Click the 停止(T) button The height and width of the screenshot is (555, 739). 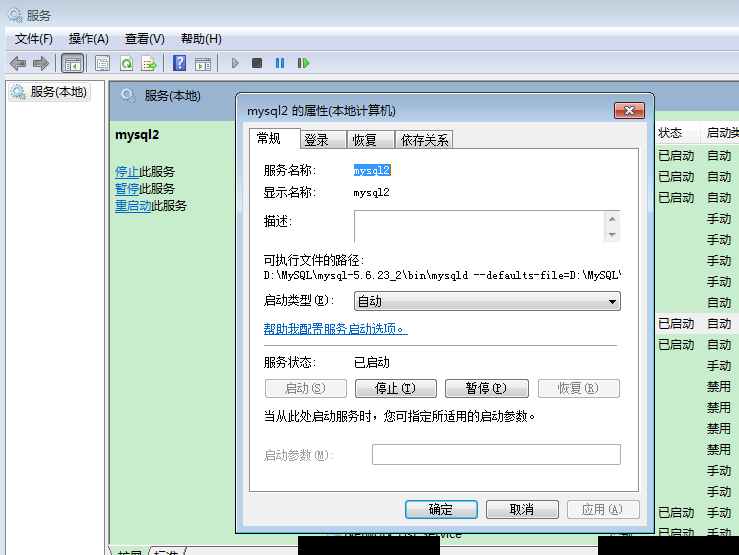pyautogui.click(x=395, y=388)
